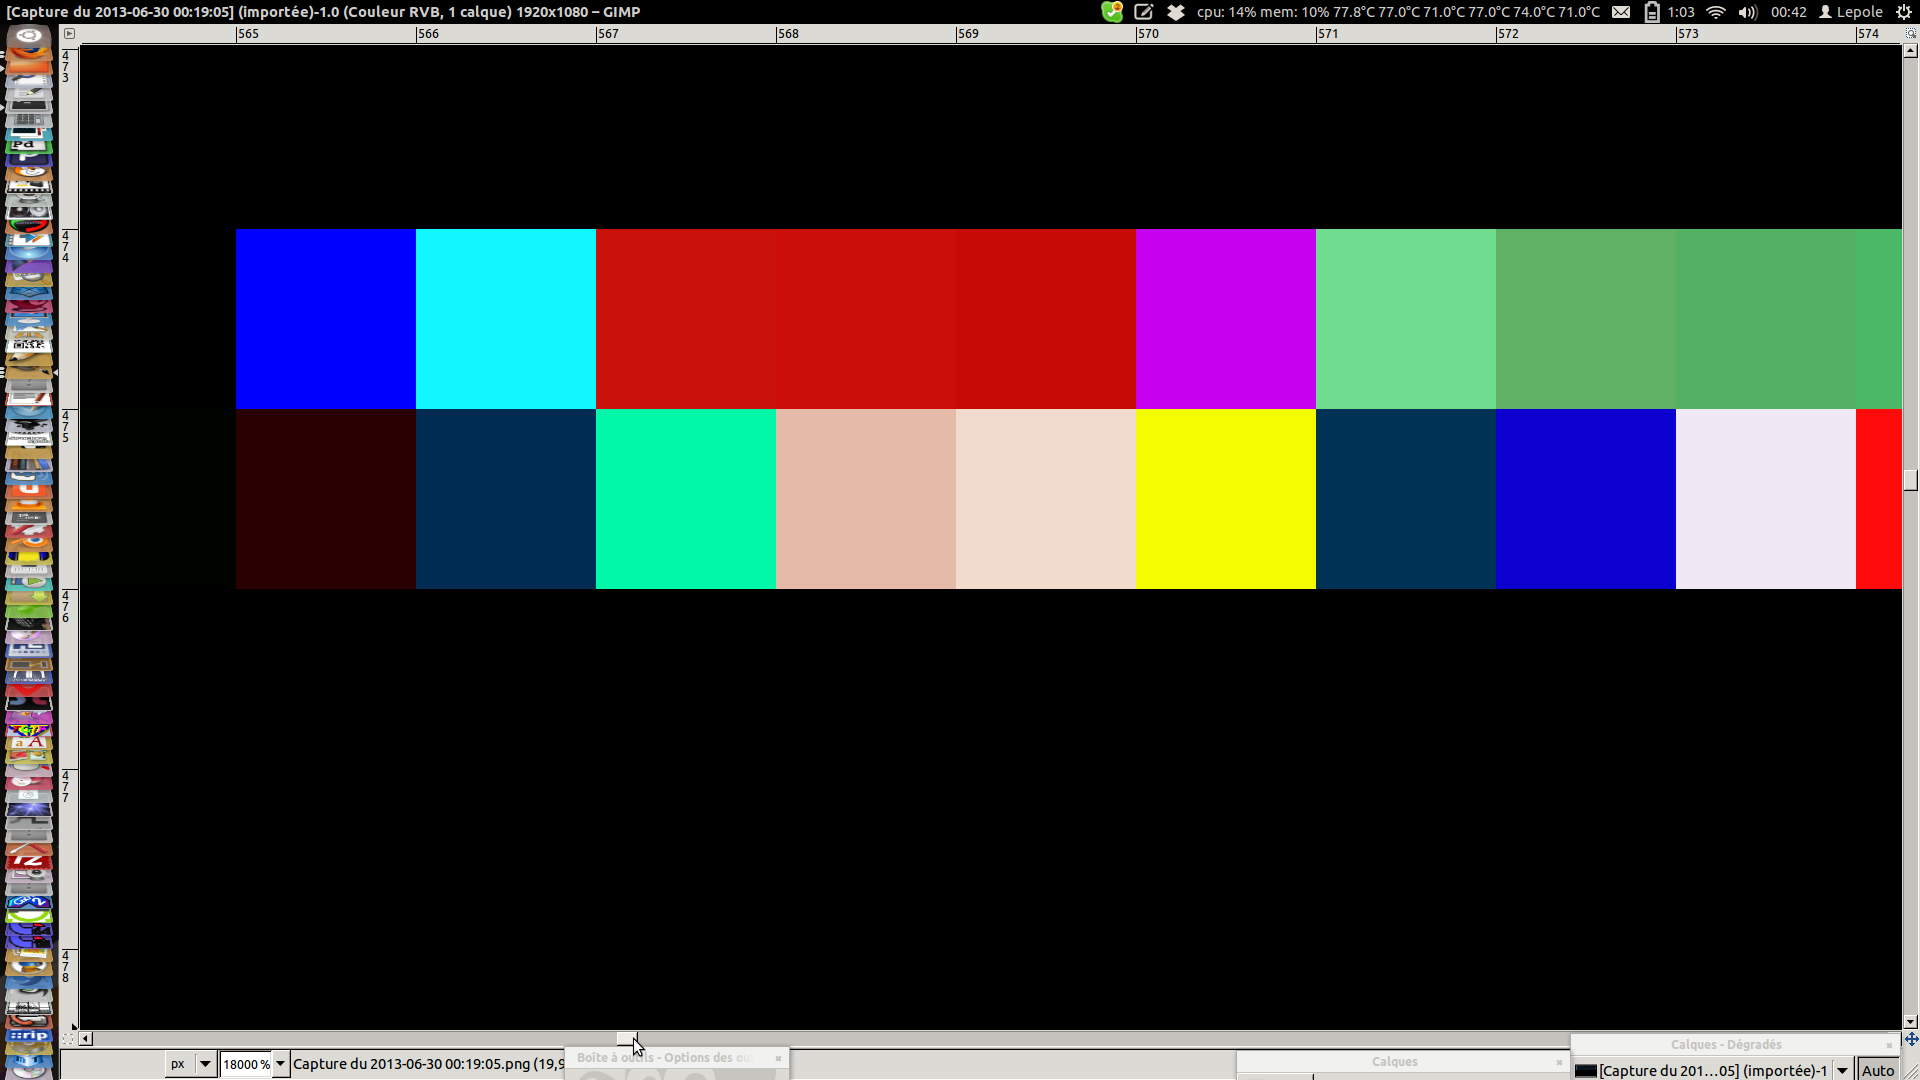Open the image selector dropdown in Calques dock
The height and width of the screenshot is (1080, 1920).
coord(1842,1070)
